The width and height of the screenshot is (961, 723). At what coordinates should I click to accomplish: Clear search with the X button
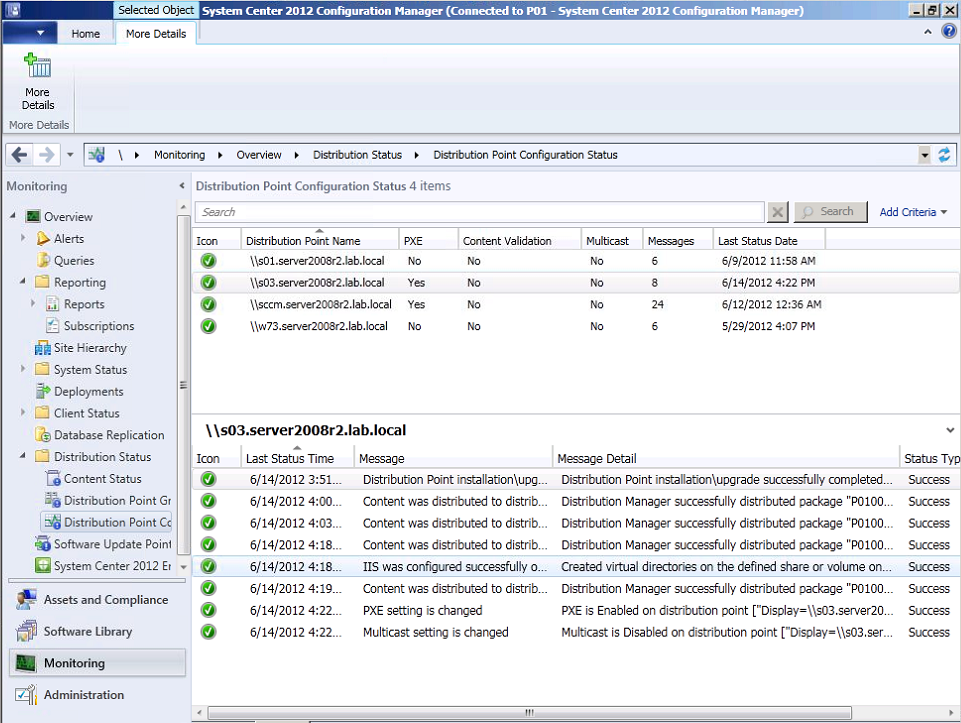777,212
